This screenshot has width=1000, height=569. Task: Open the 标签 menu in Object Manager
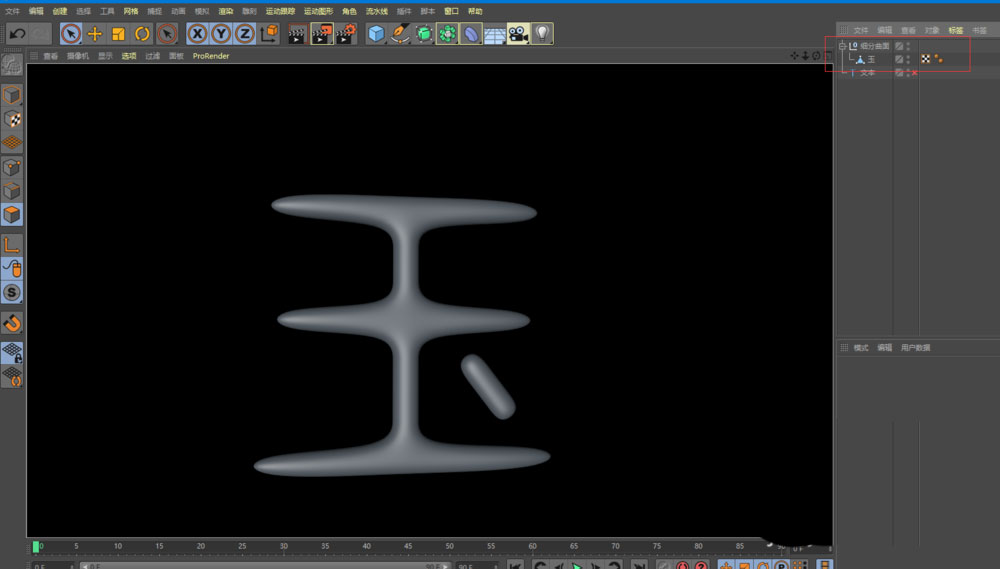point(956,30)
